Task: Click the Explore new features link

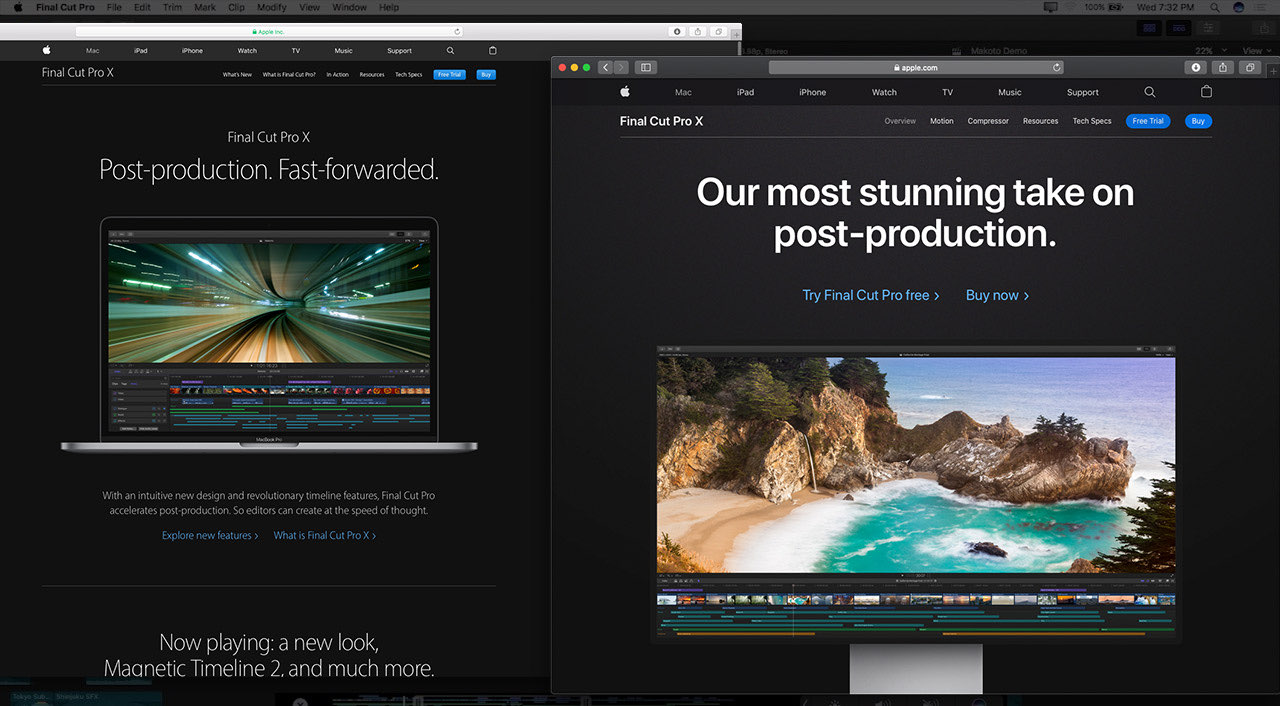Action: [x=210, y=536]
